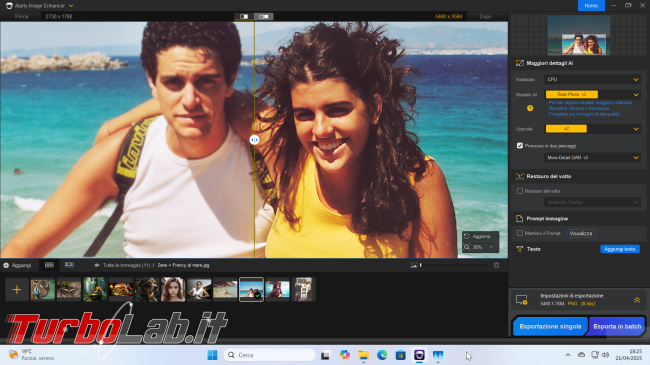Select the tiger thumbnail
This screenshot has height=365, width=650.
[x=43, y=289]
